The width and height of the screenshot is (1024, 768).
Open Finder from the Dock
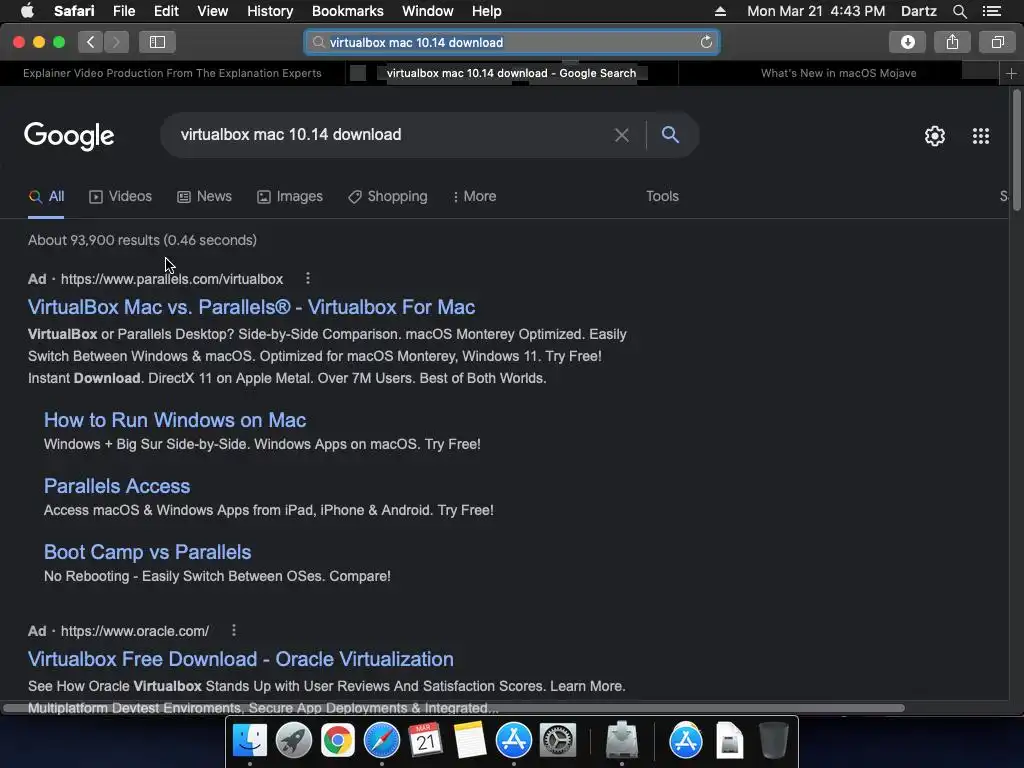pyautogui.click(x=250, y=741)
